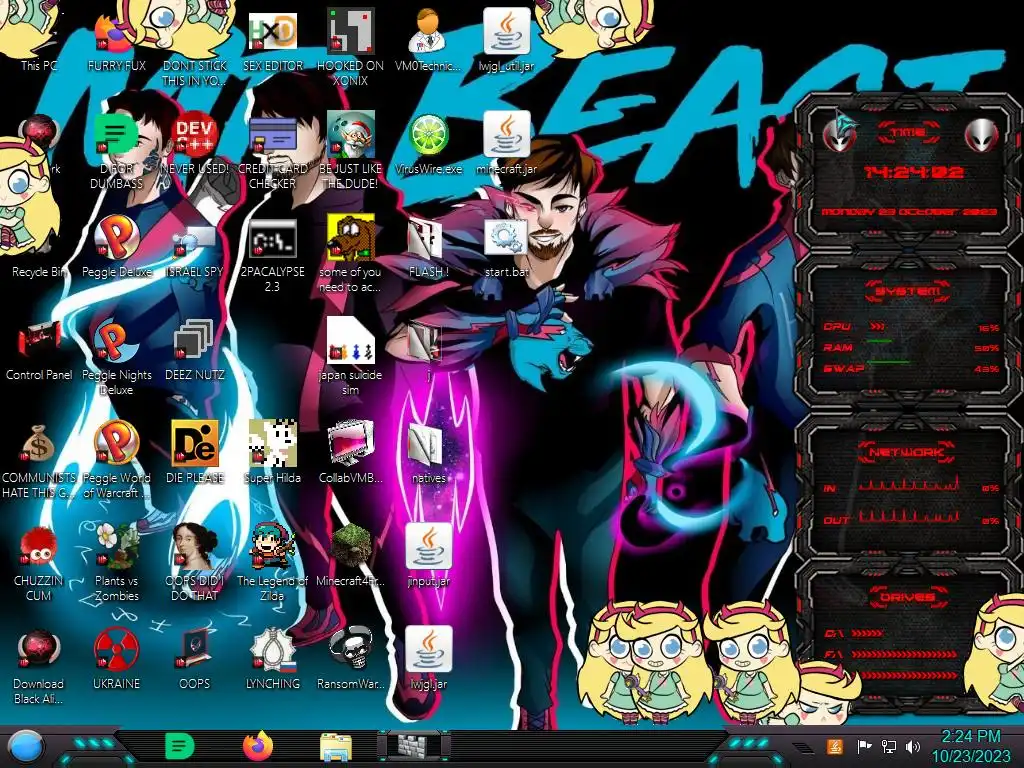Image resolution: width=1024 pixels, height=768 pixels.
Task: Click the widget time display 14:24:02
Action: click(x=914, y=172)
